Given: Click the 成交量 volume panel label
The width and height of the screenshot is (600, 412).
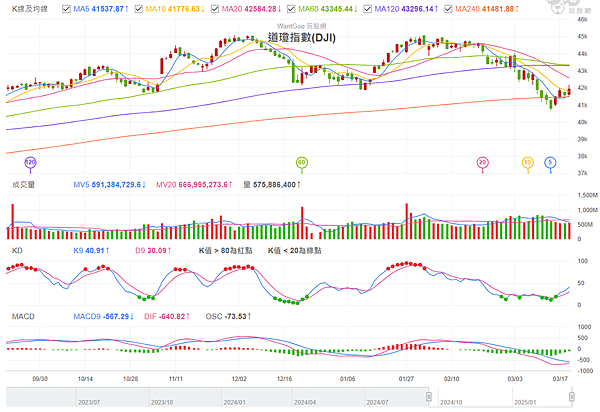Looking at the screenshot, I should tap(23, 185).
